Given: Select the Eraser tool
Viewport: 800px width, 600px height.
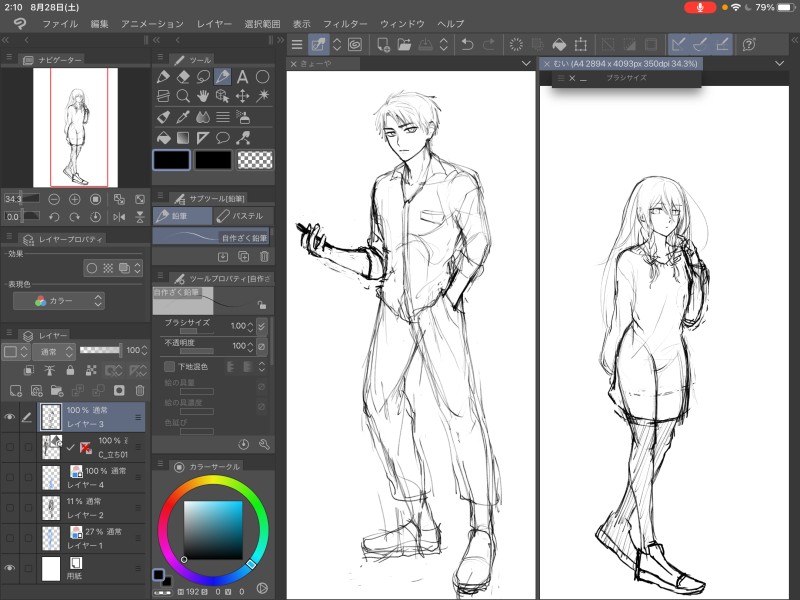Looking at the screenshot, I should 183,77.
